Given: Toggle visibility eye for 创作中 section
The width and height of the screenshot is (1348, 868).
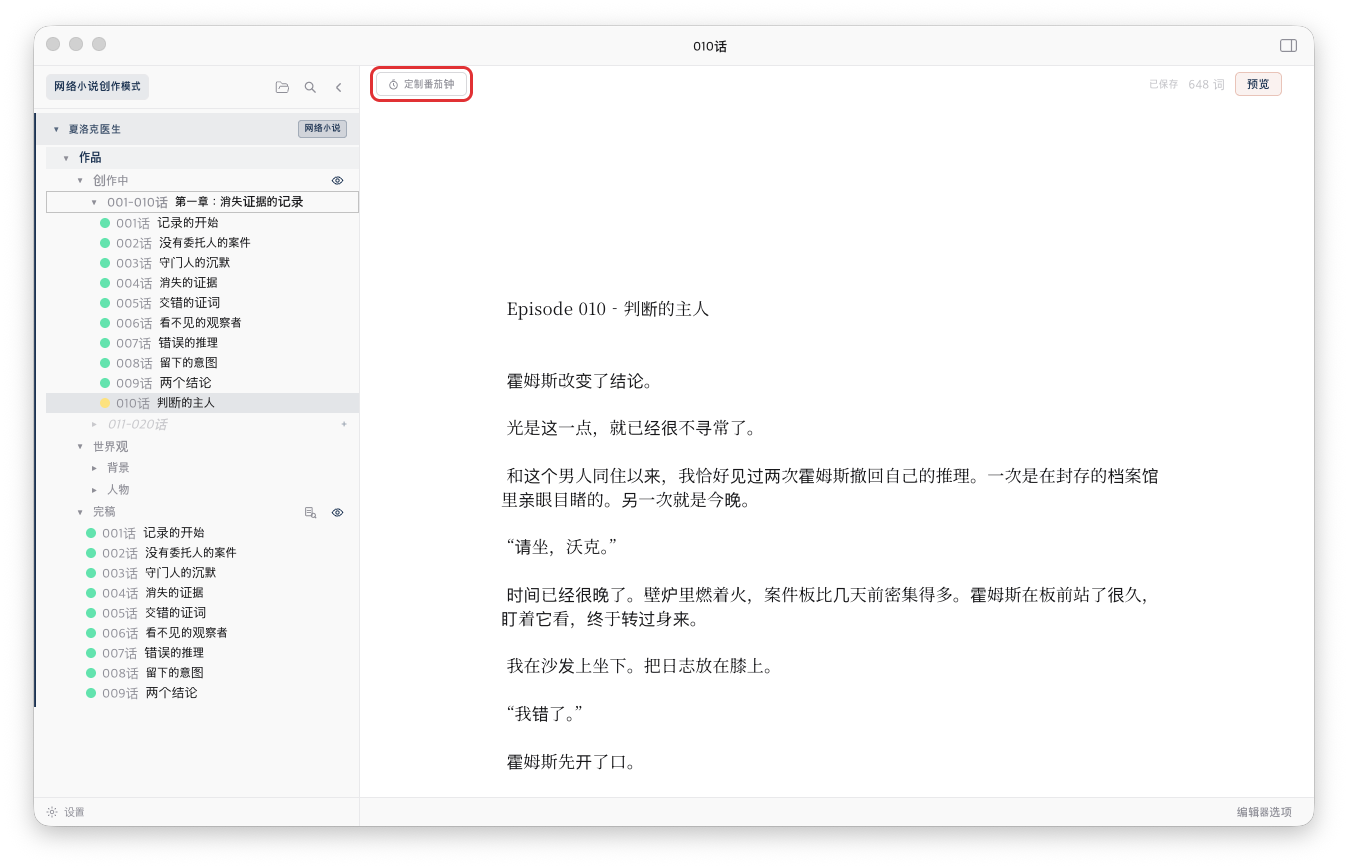Looking at the screenshot, I should 337,181.
